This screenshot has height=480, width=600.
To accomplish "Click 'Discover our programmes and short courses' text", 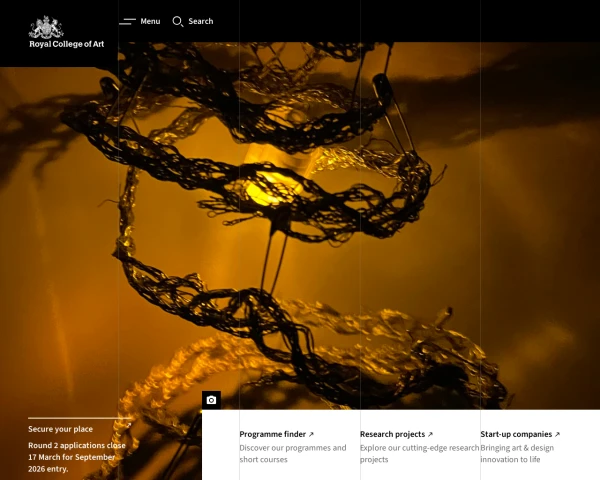I will (x=293, y=454).
